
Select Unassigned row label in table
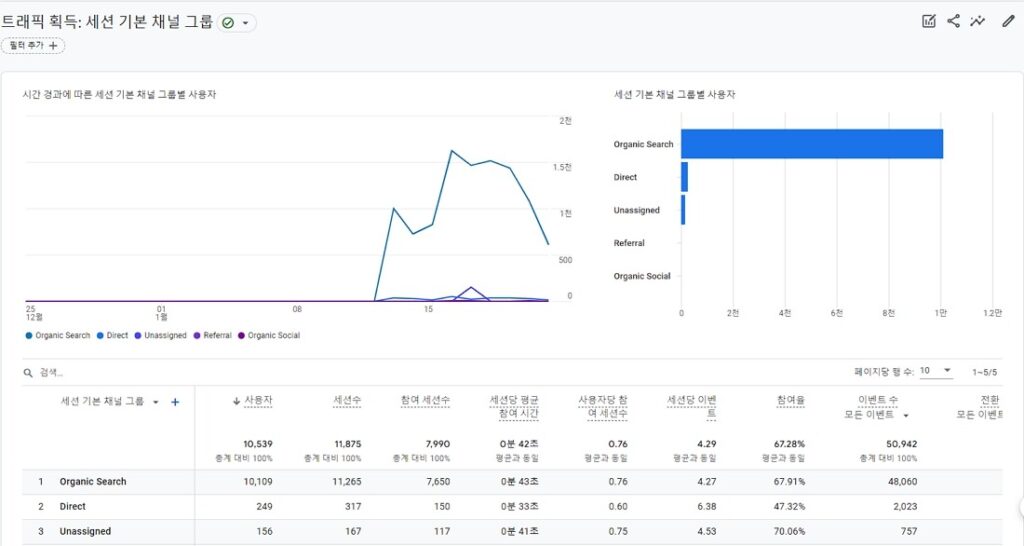(x=85, y=532)
